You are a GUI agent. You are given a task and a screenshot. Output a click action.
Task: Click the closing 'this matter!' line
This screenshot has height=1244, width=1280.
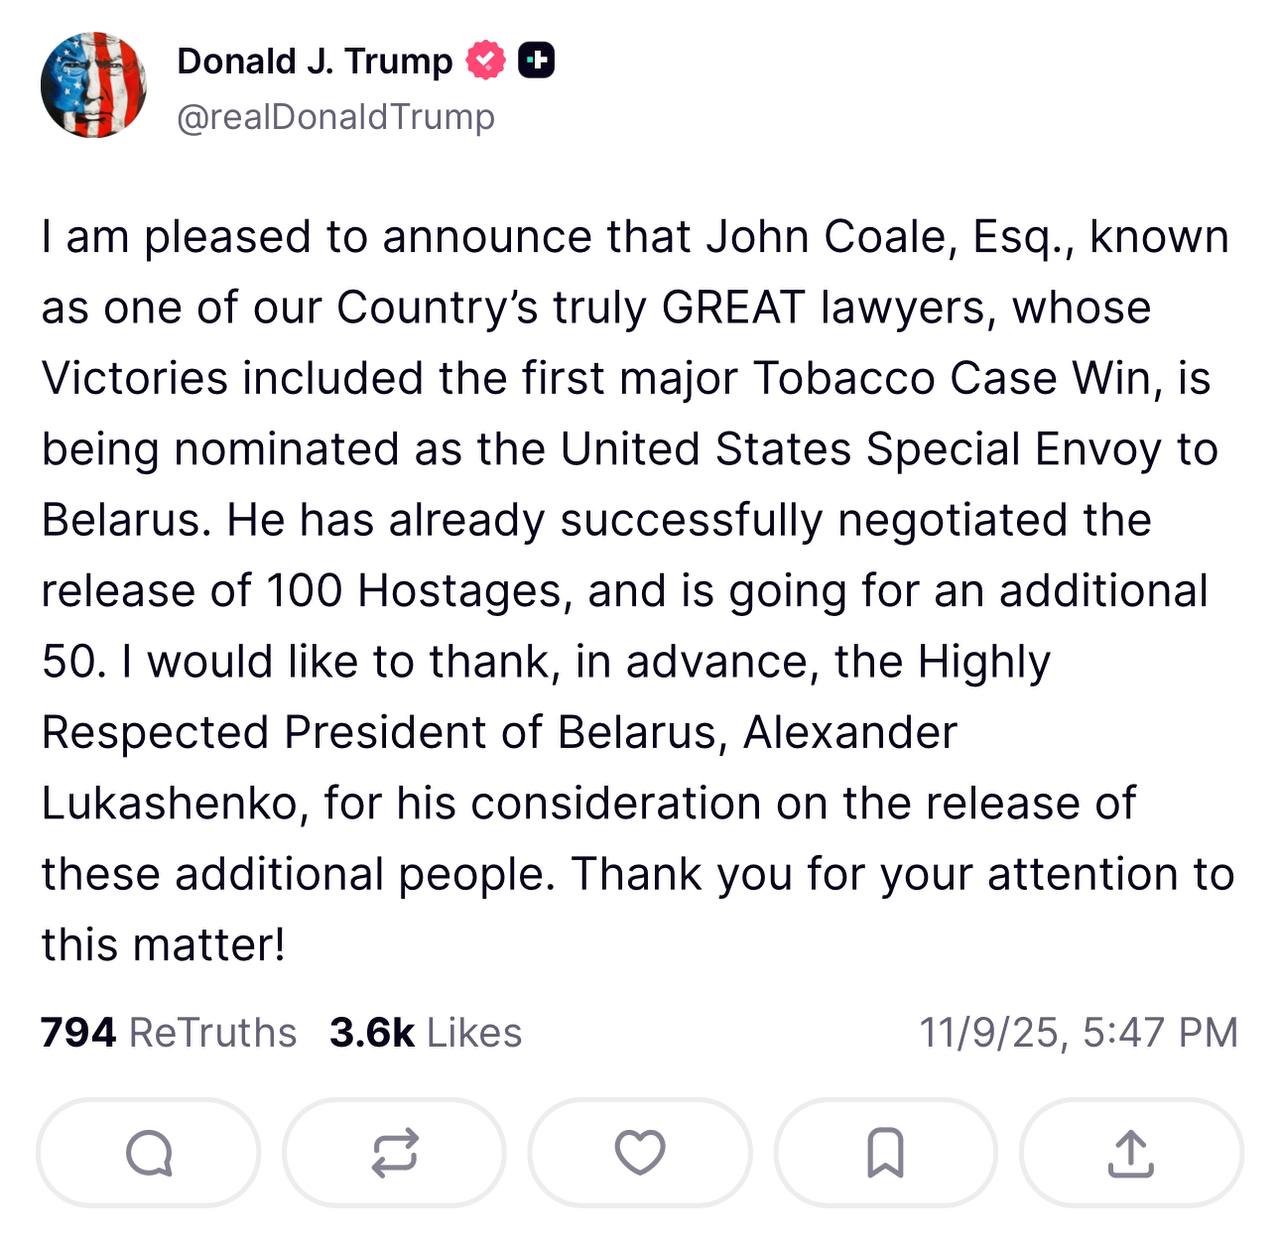[x=163, y=945]
